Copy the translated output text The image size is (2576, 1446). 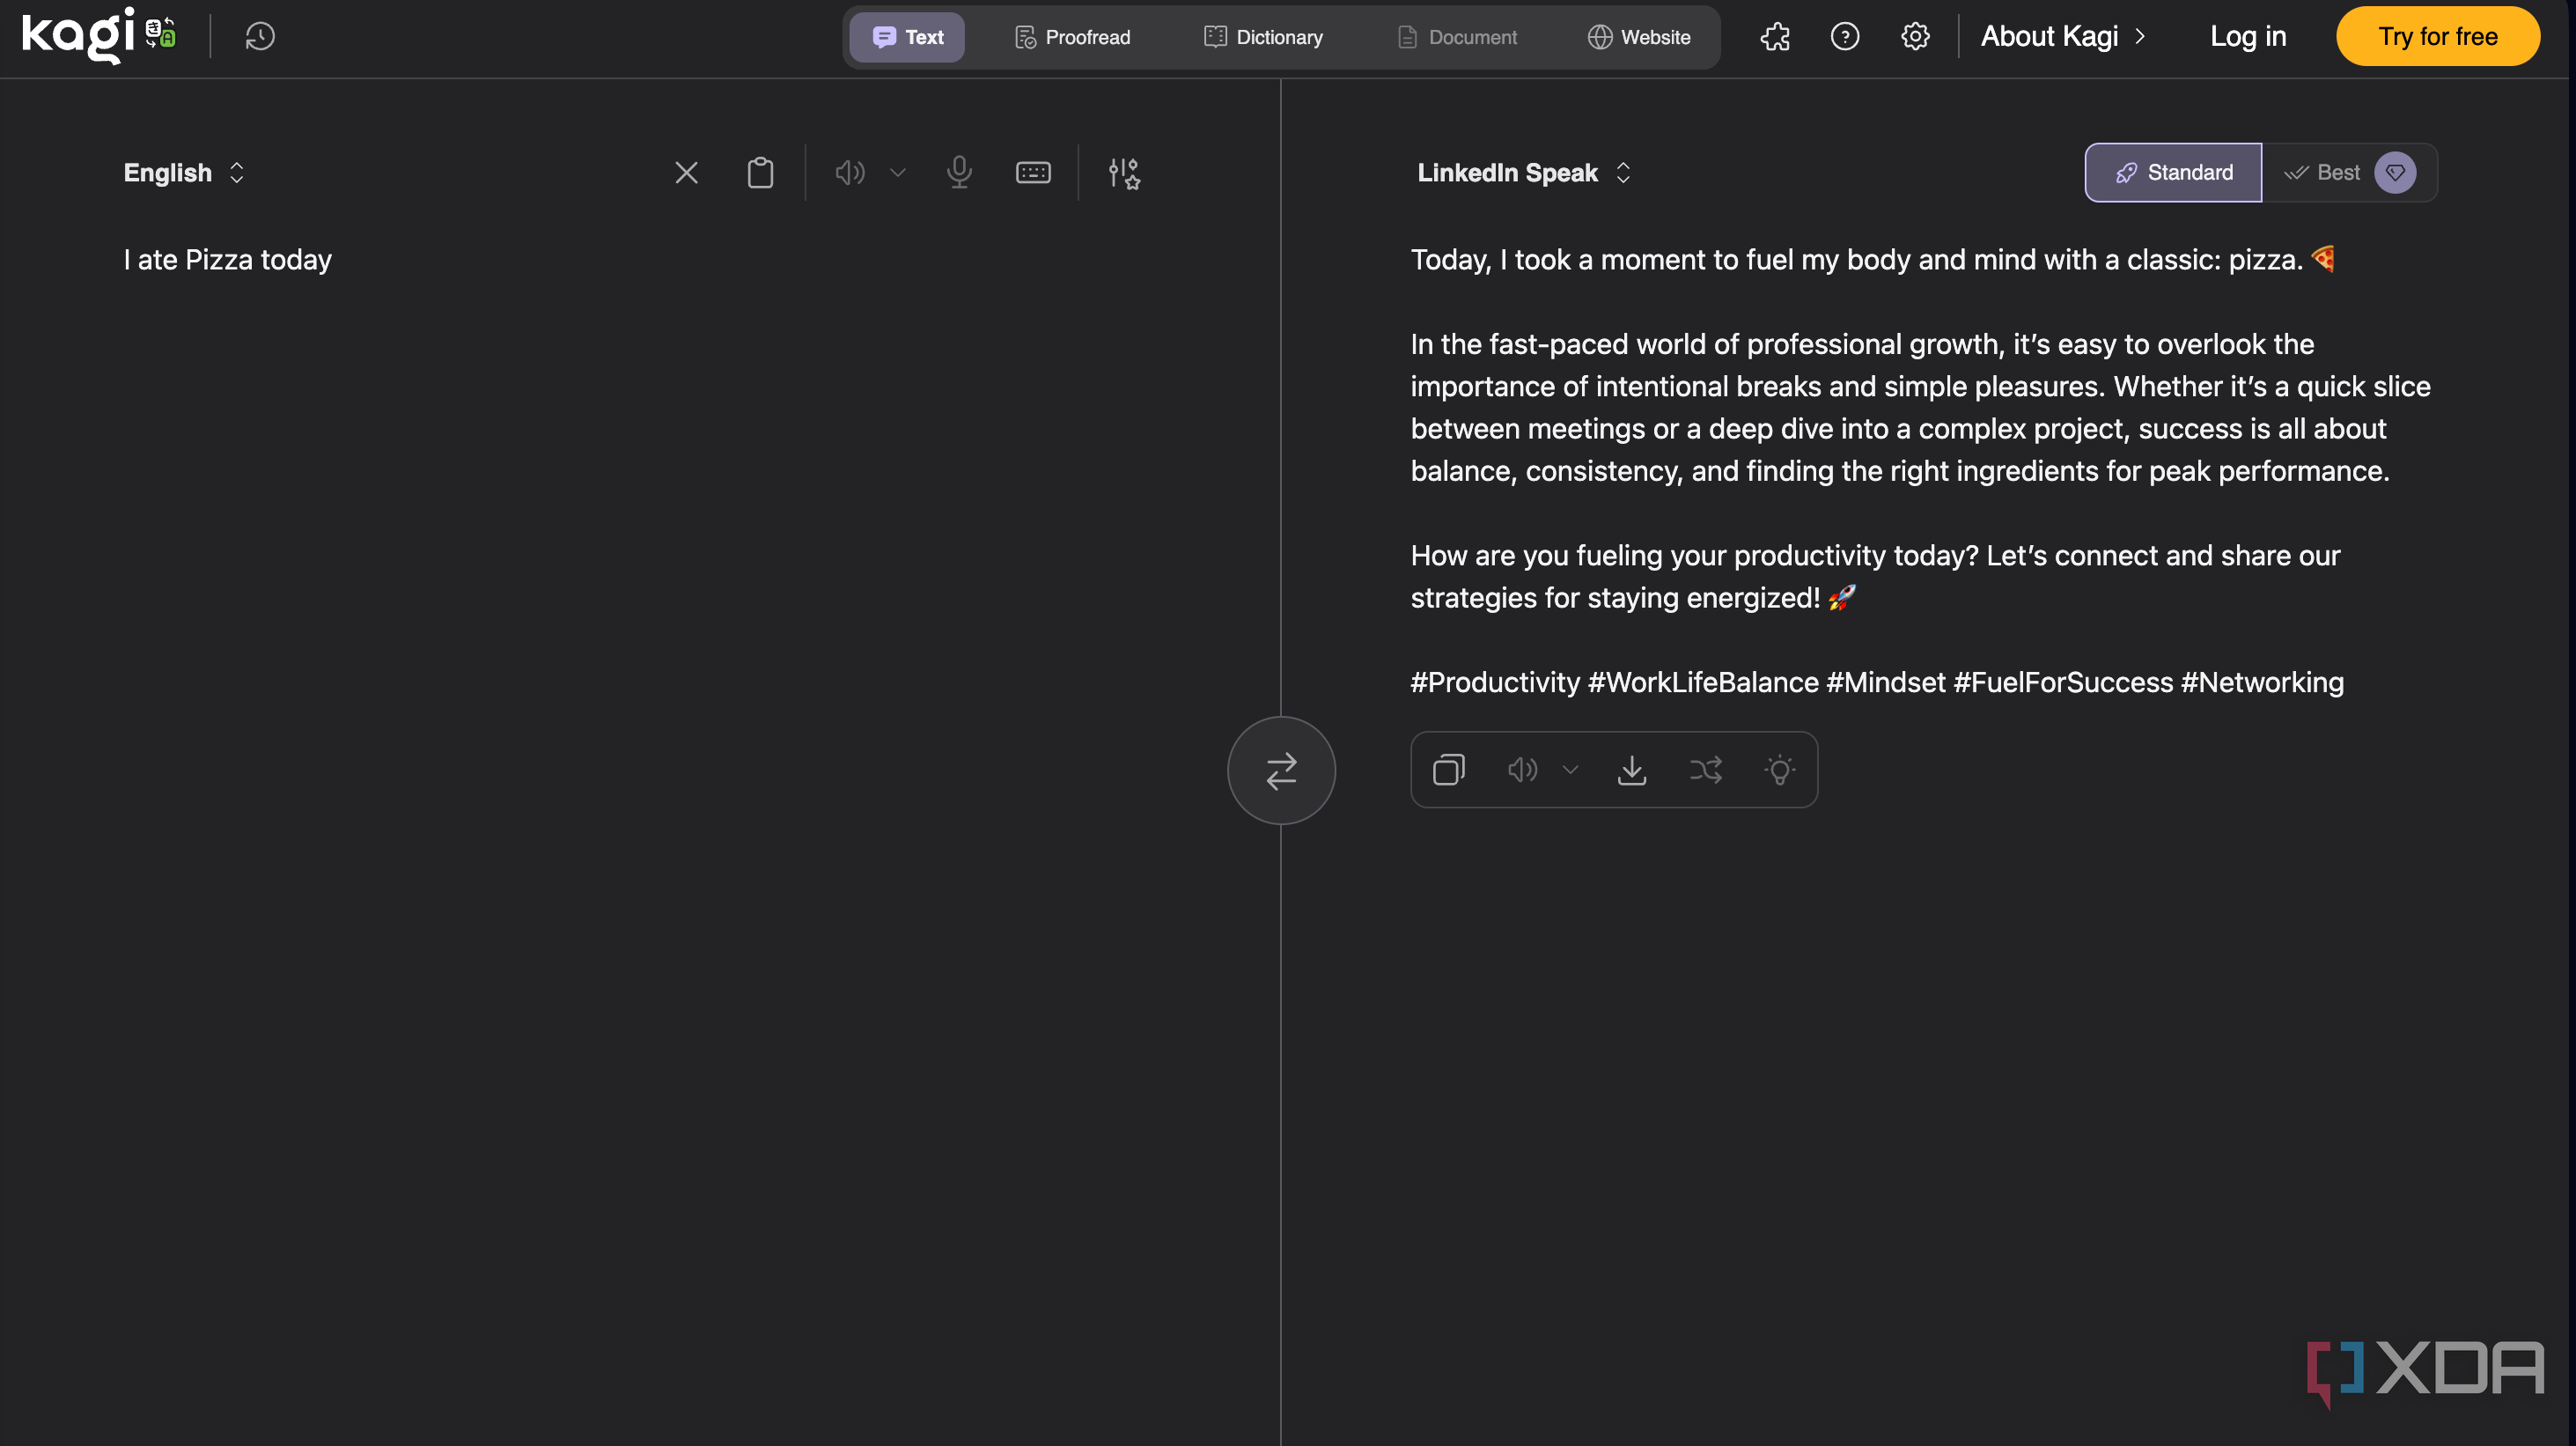[x=1449, y=769]
